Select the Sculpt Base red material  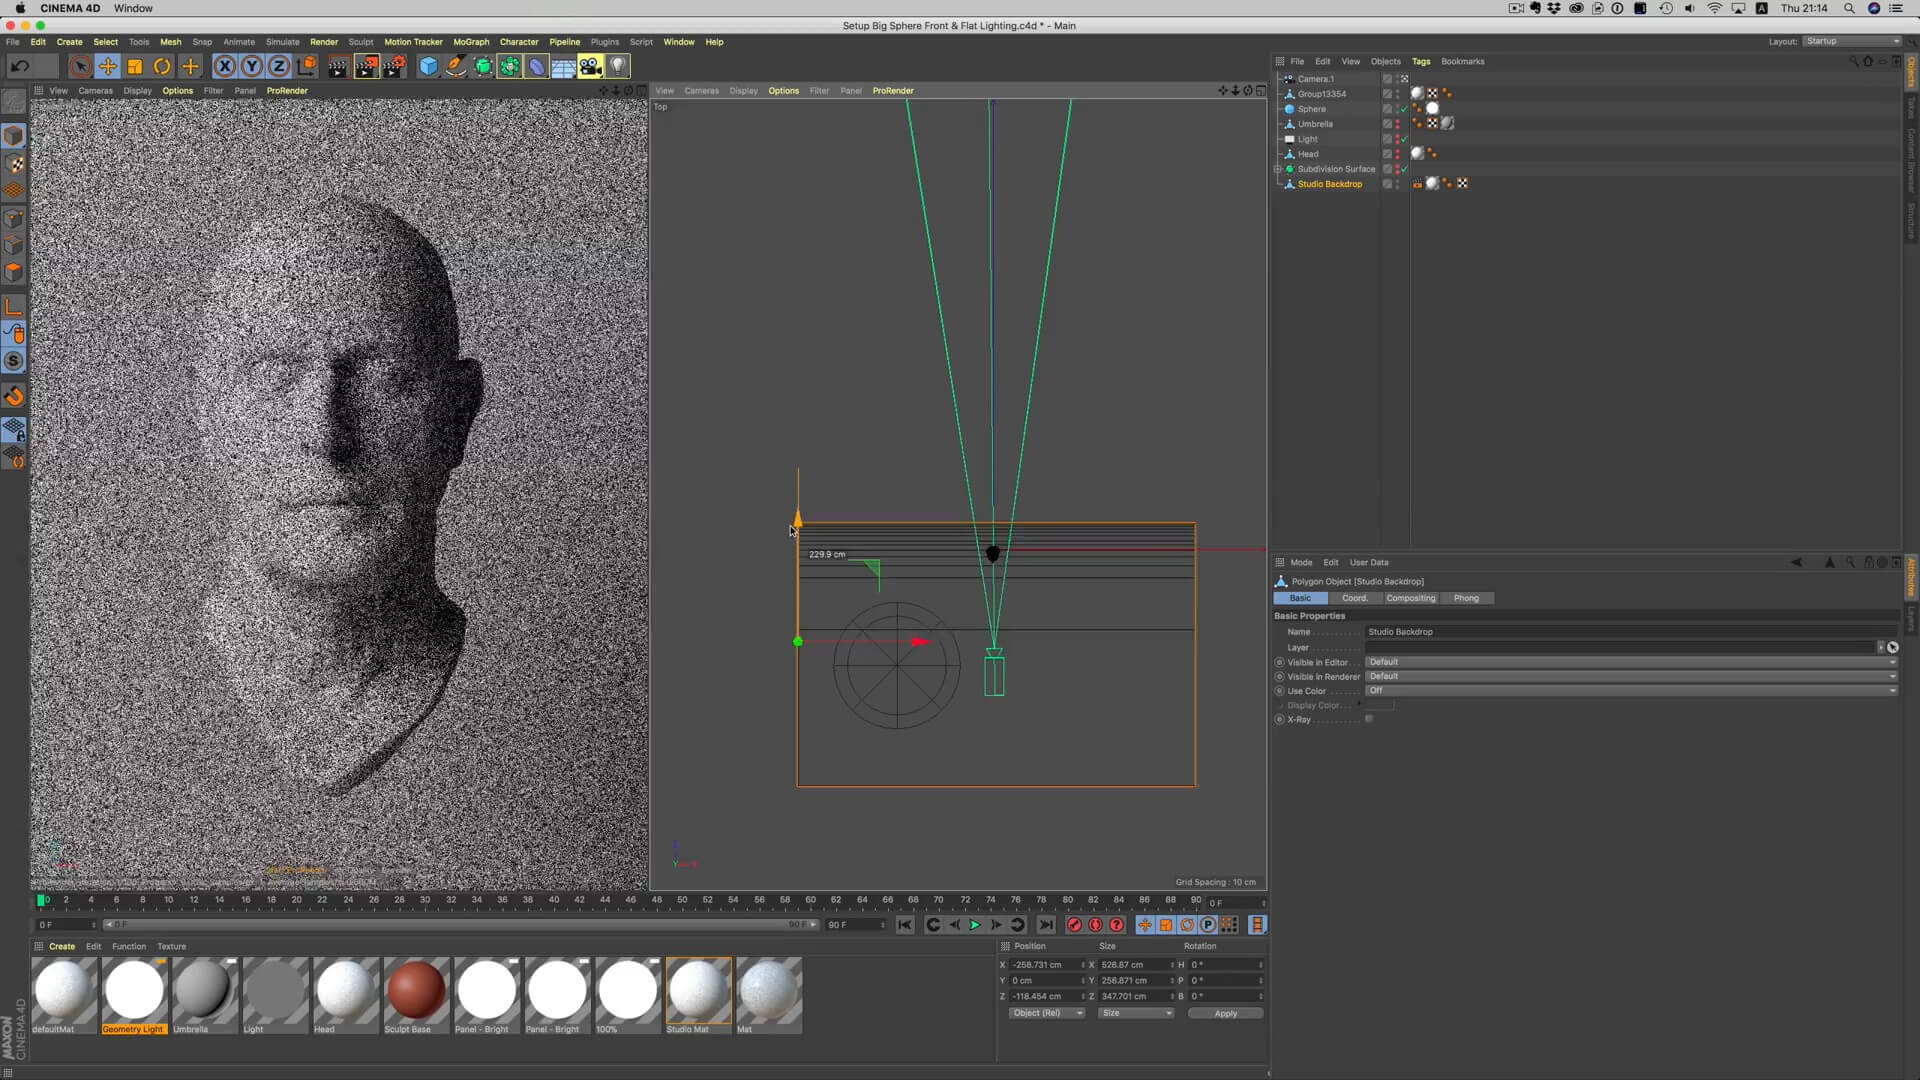click(415, 990)
